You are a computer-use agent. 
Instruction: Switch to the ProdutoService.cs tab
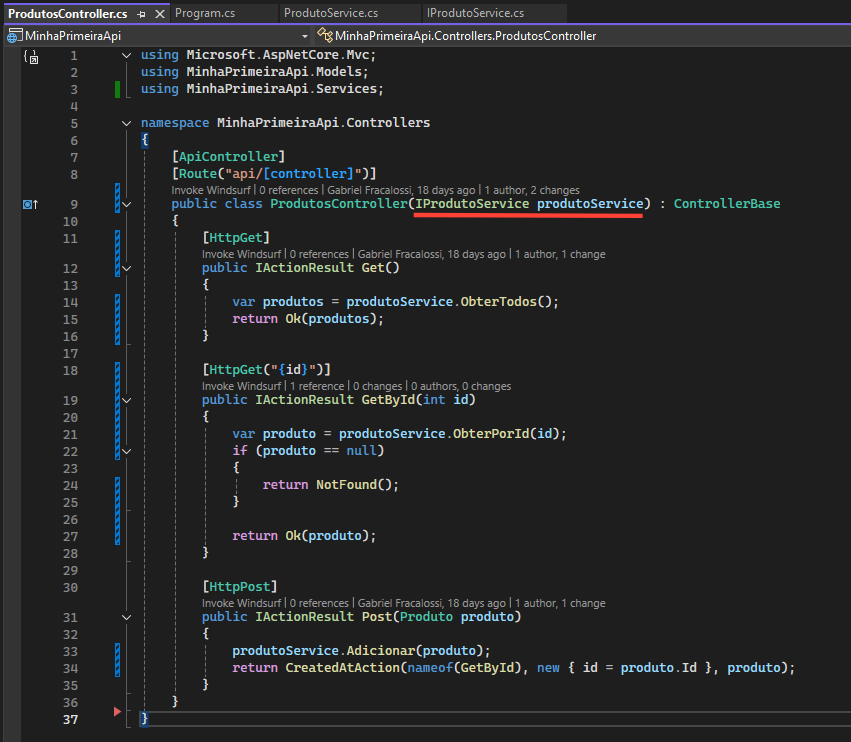point(330,14)
